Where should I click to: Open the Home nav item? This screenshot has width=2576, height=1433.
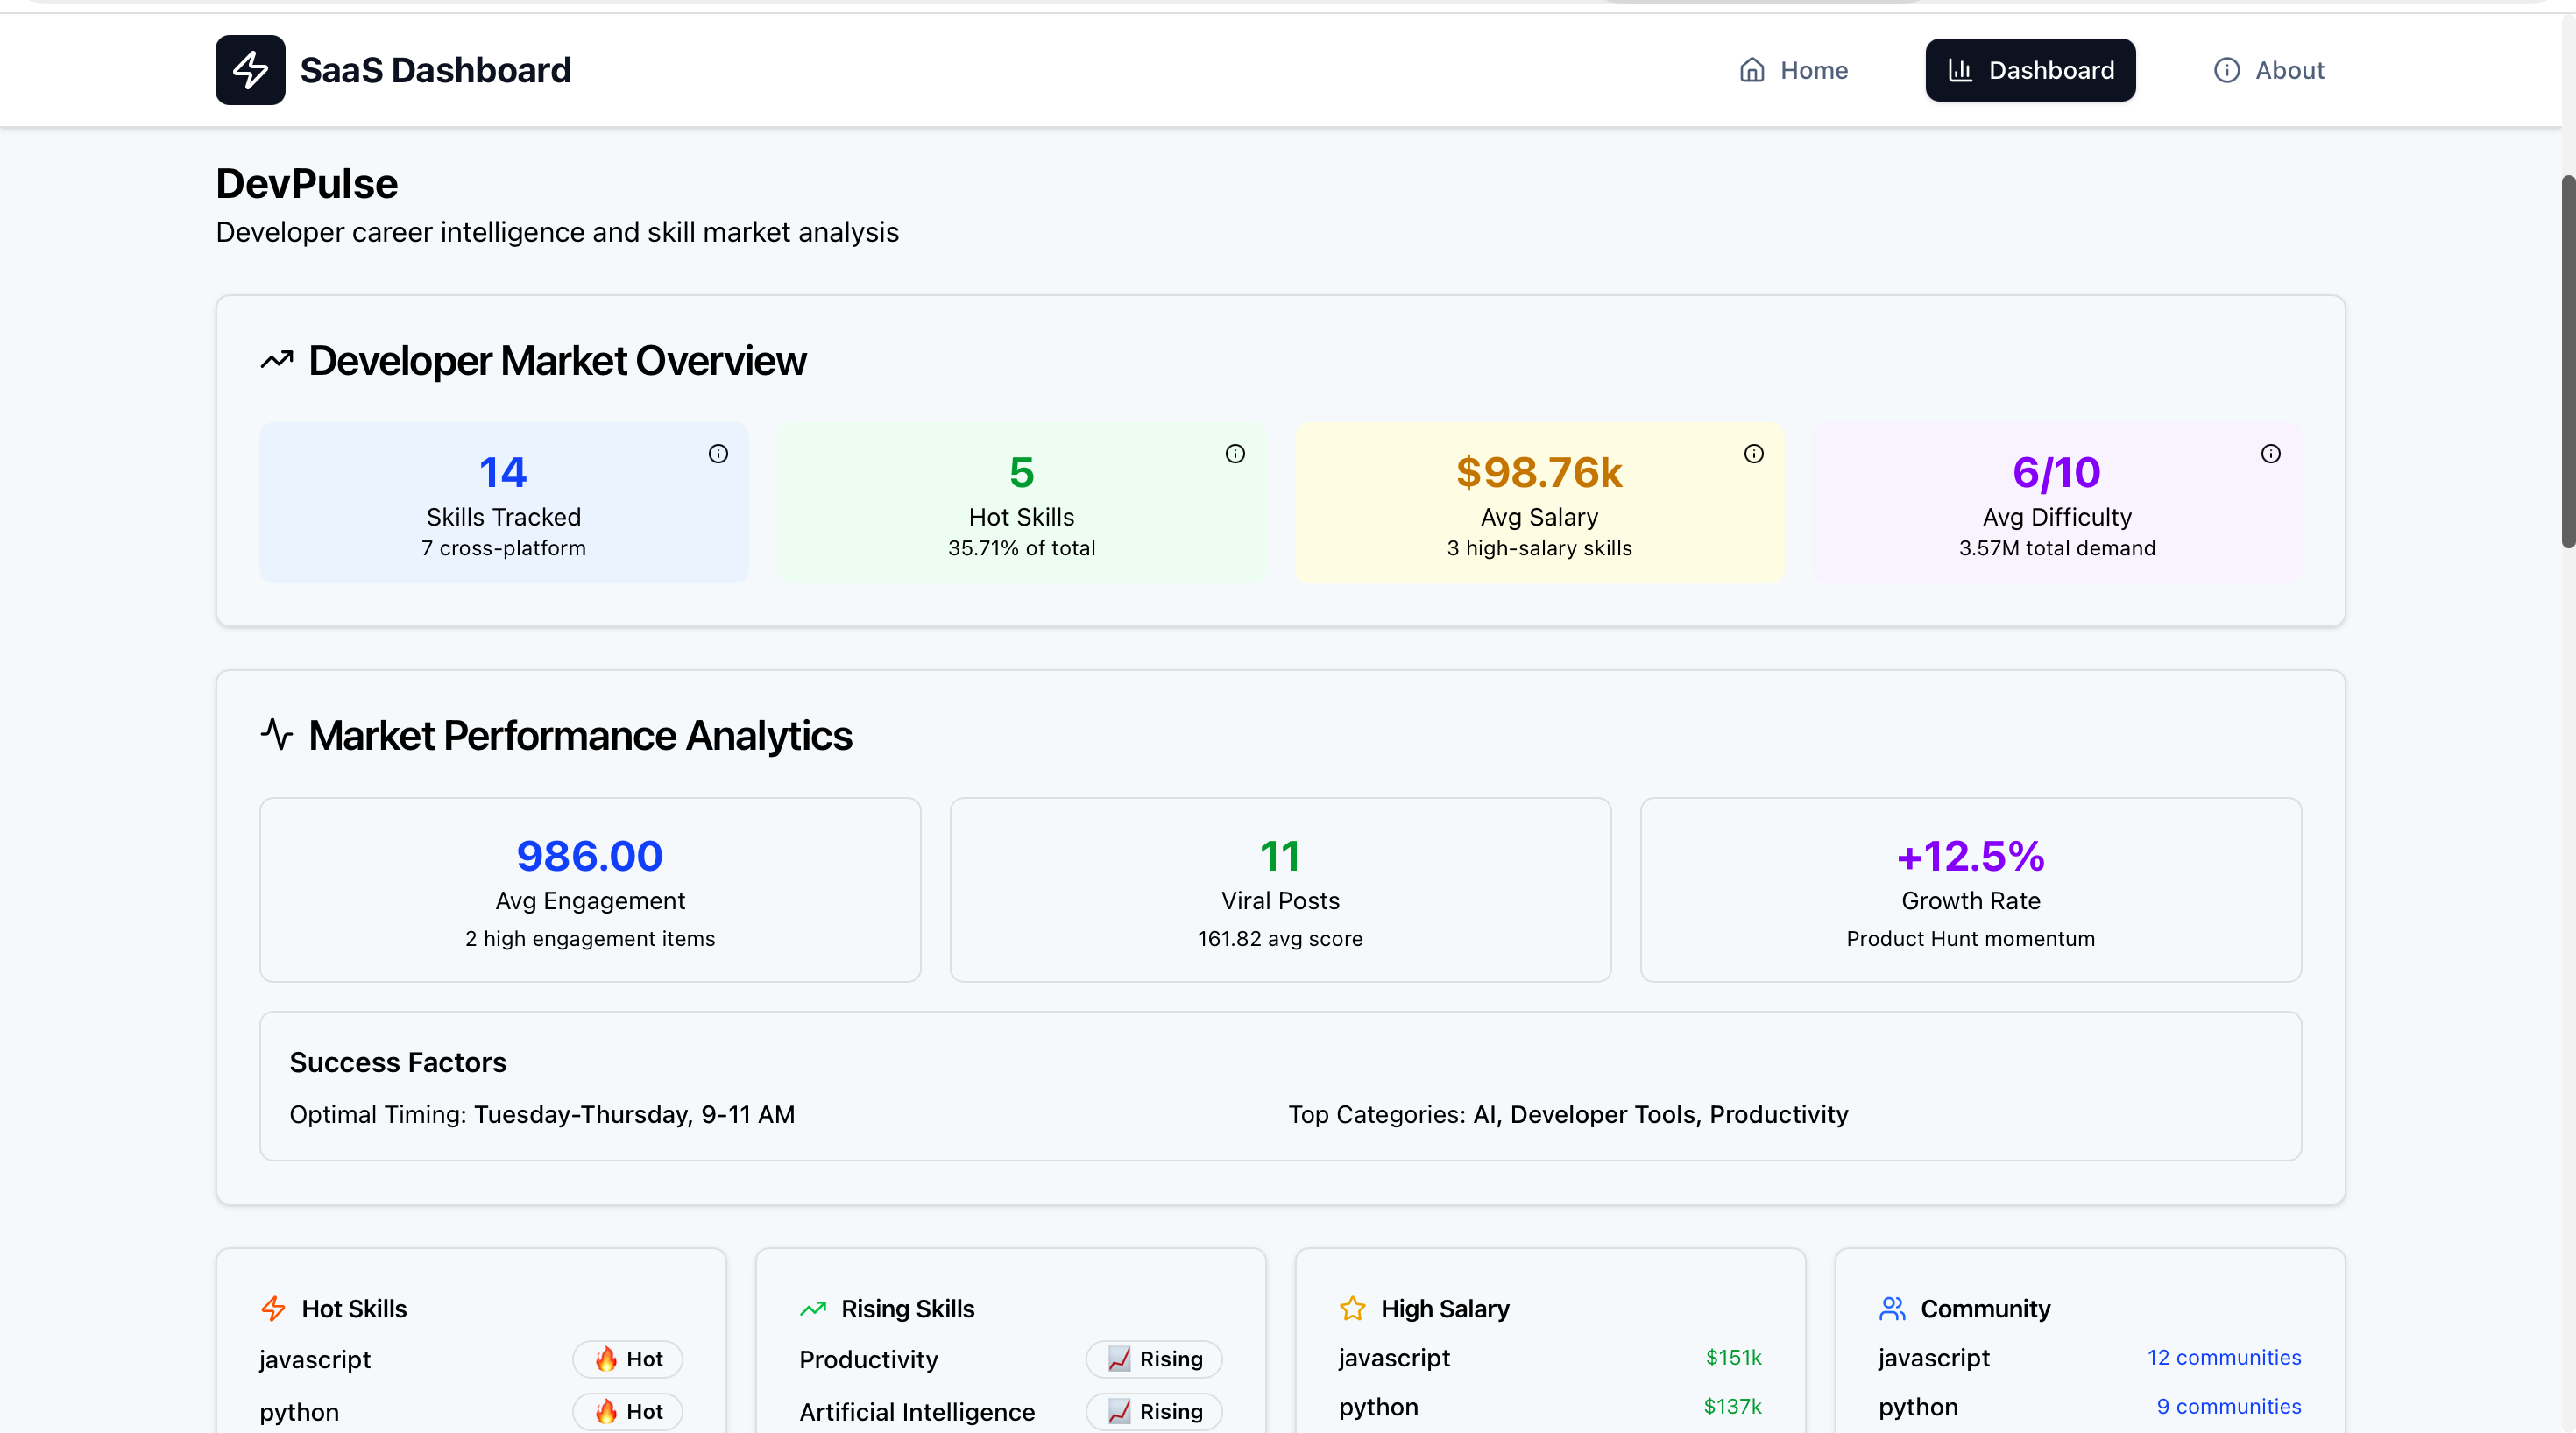click(1794, 70)
